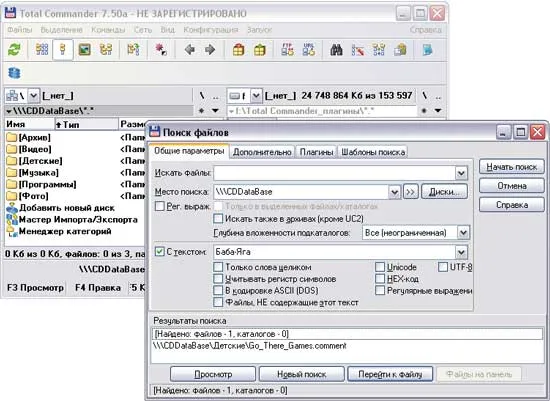
Task: Tick 'Только слова целиком' checkbox
Action: 218,267
